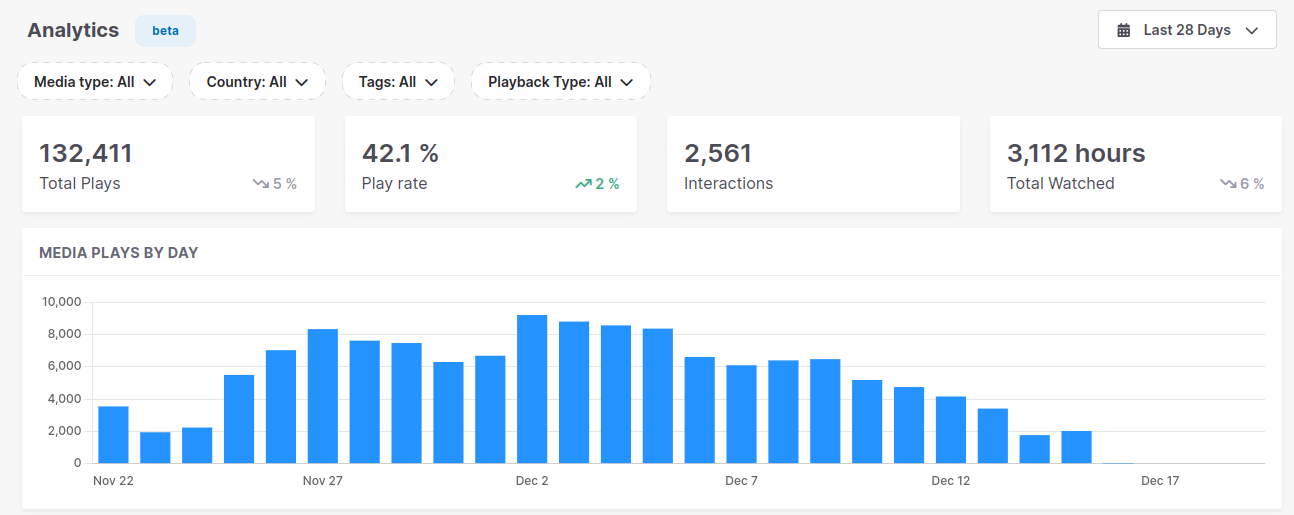This screenshot has height=515, width=1294.
Task: Click the chevron arrow in Last 28 Days button
Action: (x=1252, y=31)
